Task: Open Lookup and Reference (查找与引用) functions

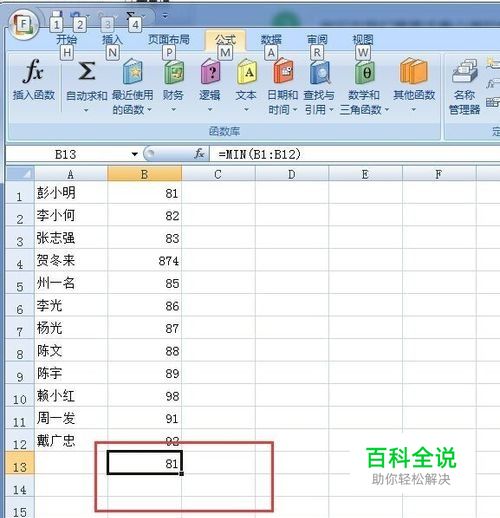Action: [x=319, y=87]
